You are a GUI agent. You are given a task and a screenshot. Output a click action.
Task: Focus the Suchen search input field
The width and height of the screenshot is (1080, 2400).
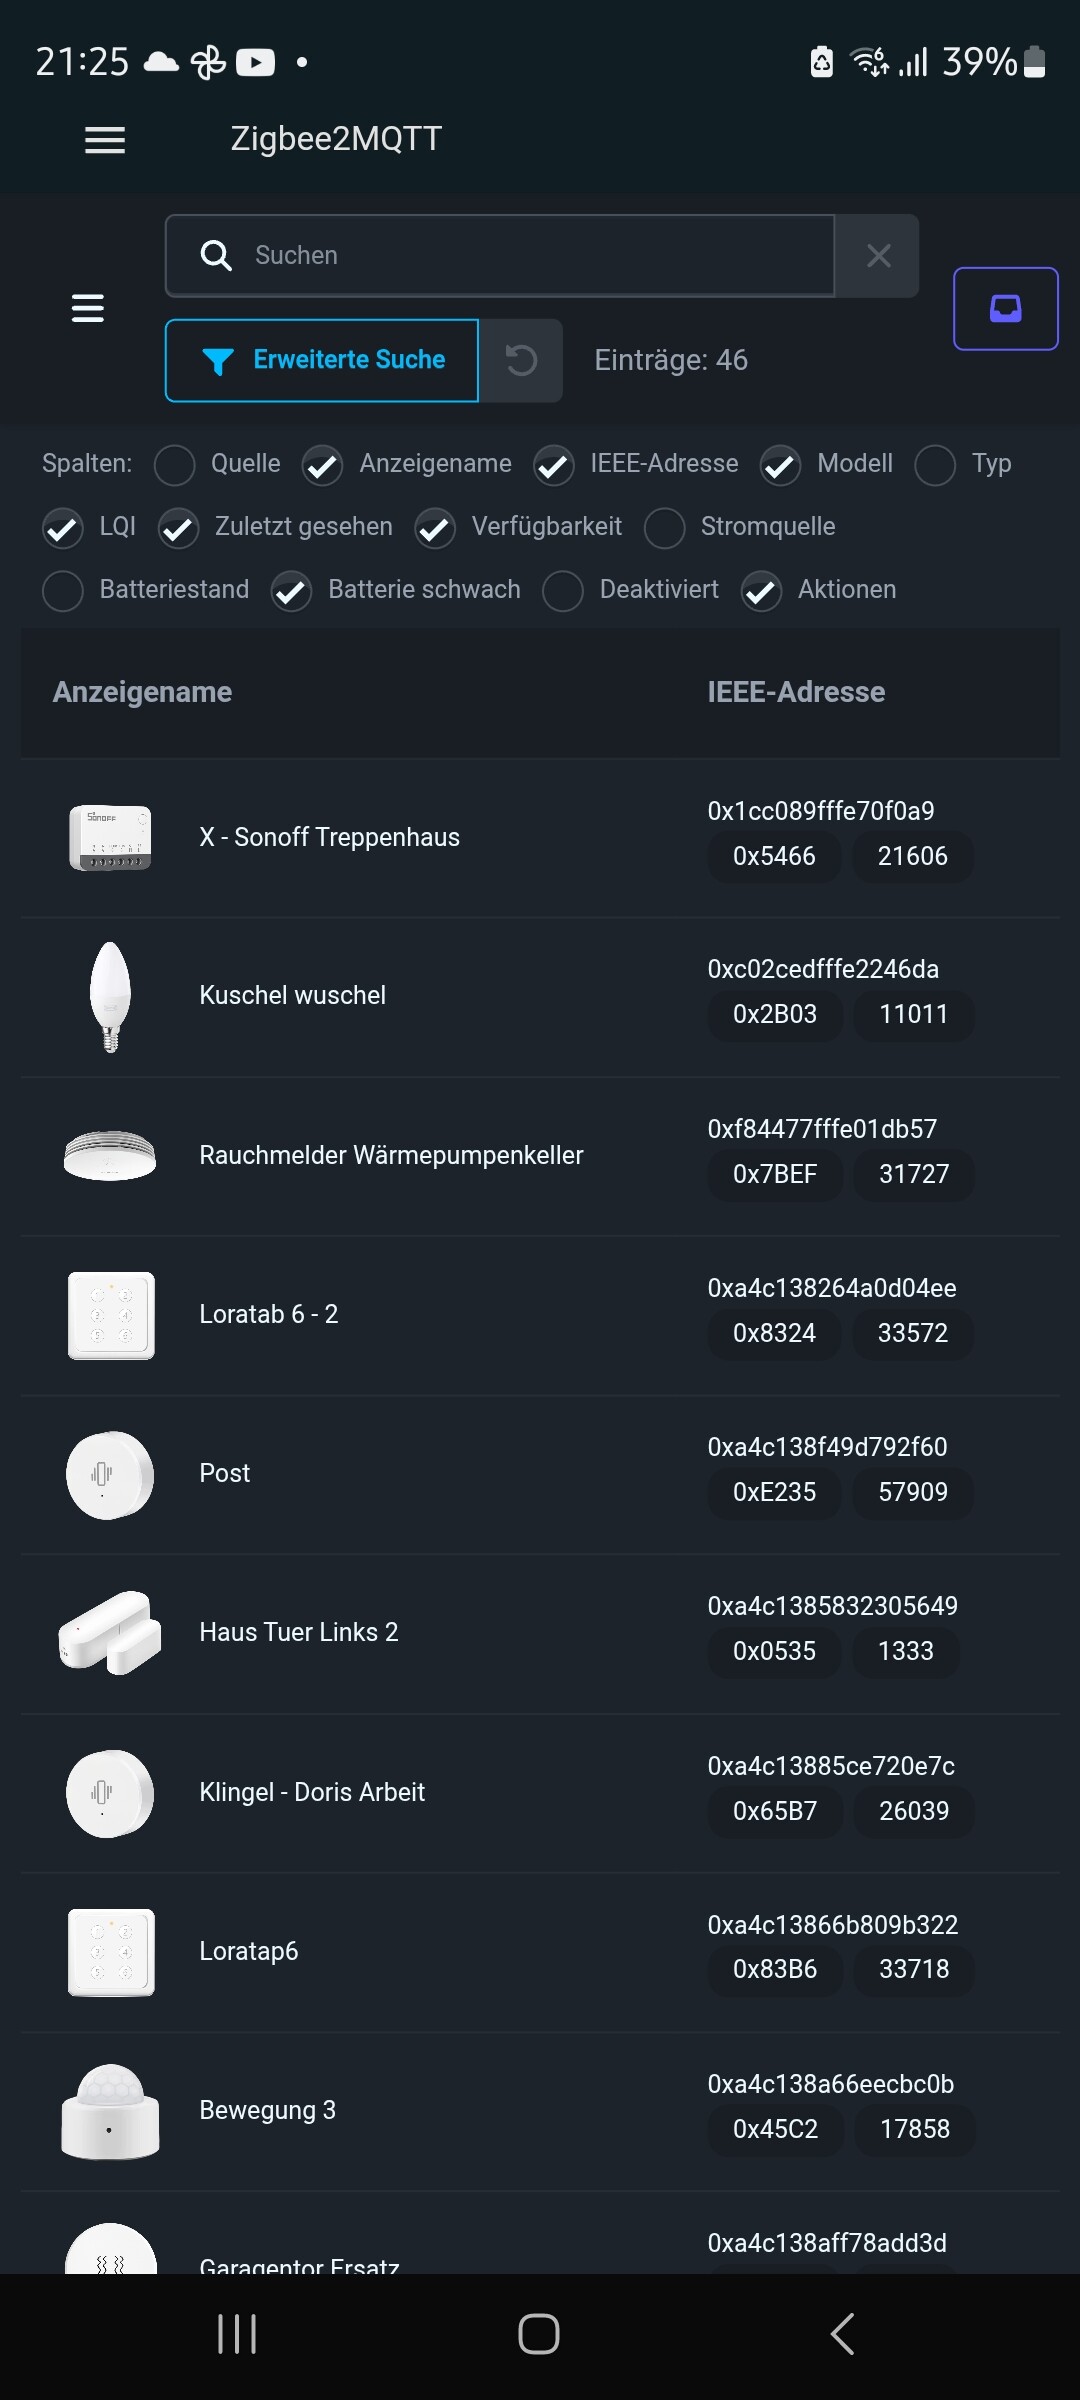[x=500, y=256]
